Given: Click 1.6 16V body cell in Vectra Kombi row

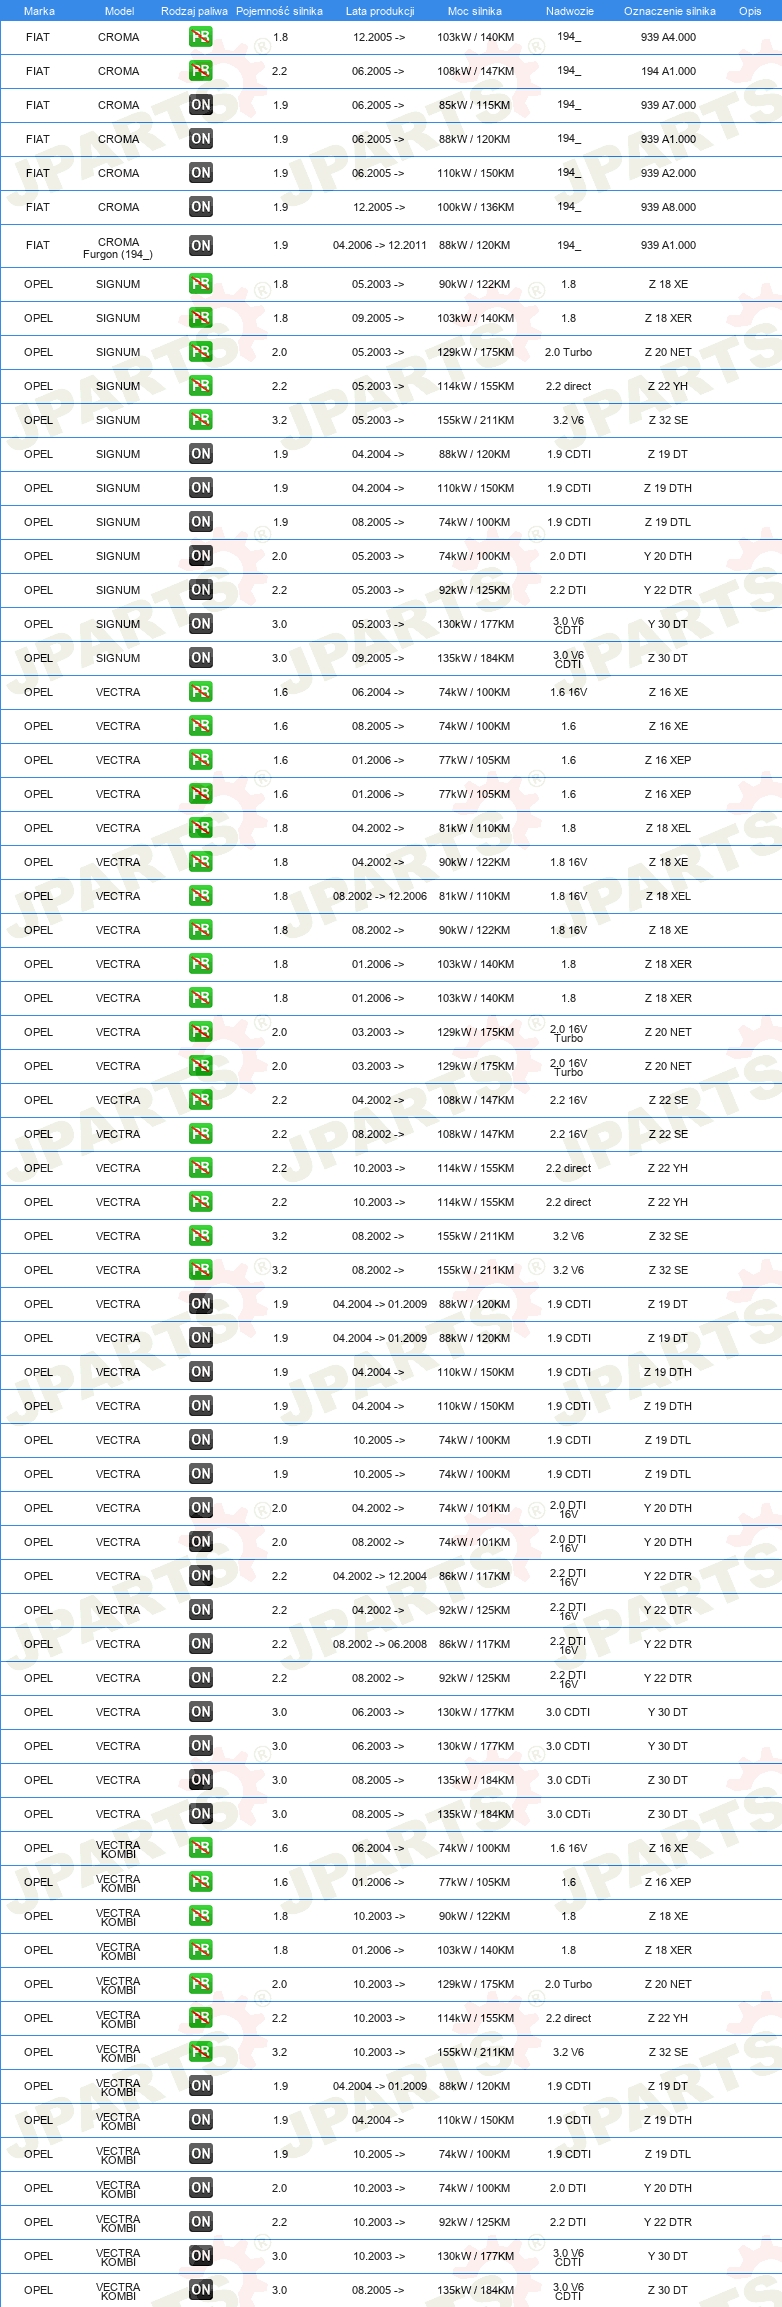Looking at the screenshot, I should coord(568,1848).
